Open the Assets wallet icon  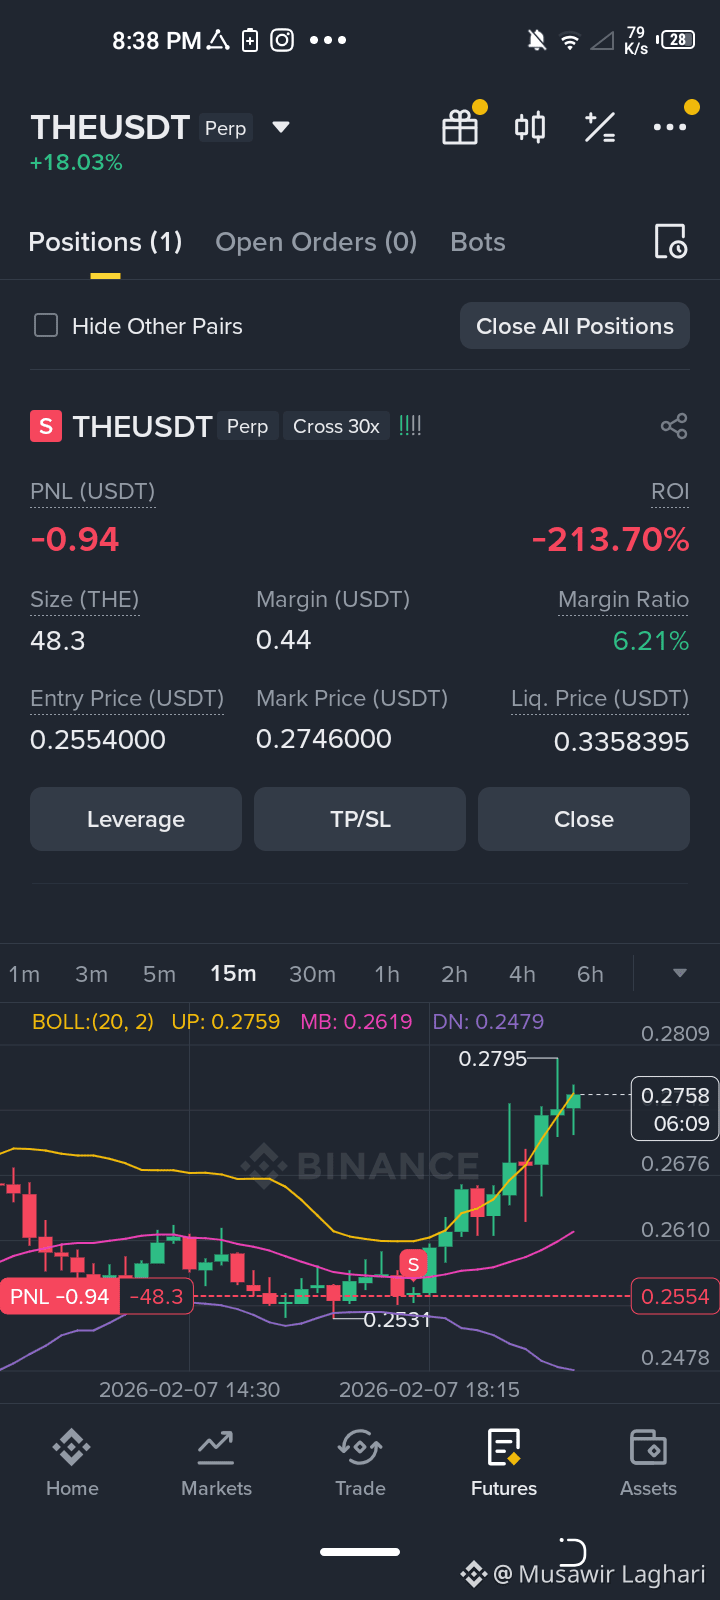coord(648,1446)
